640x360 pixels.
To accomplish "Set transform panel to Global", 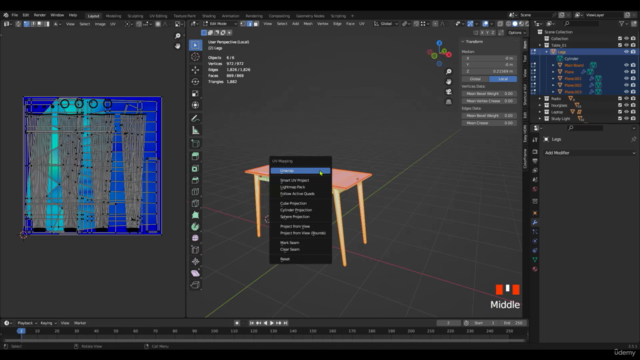I will tap(475, 79).
